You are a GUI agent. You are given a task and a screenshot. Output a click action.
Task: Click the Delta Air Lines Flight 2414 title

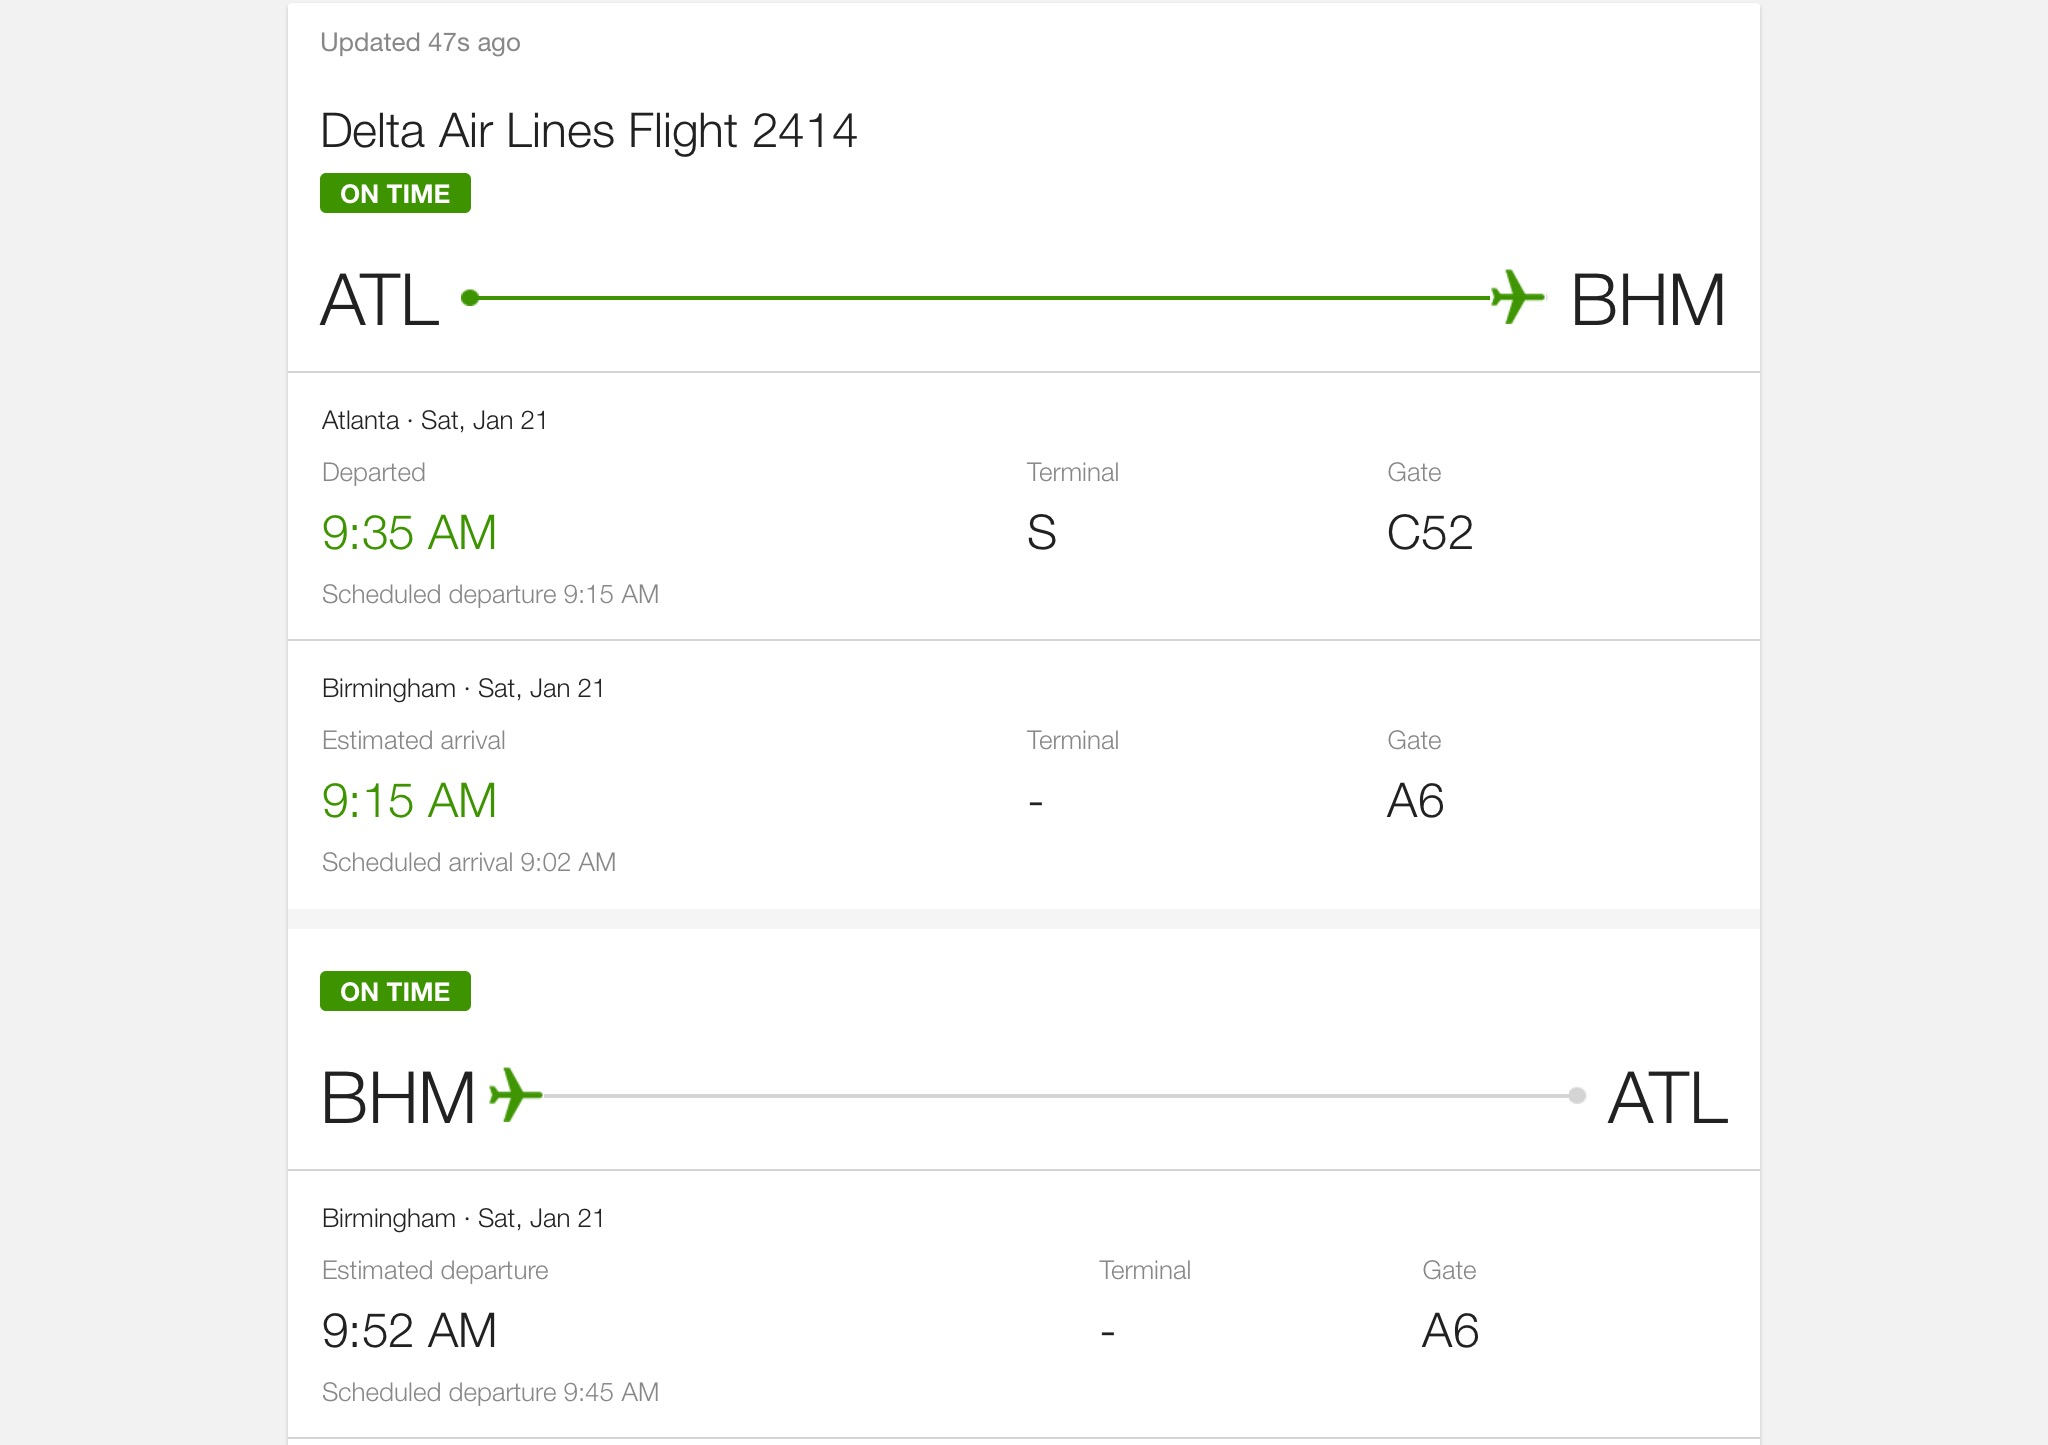[x=588, y=131]
